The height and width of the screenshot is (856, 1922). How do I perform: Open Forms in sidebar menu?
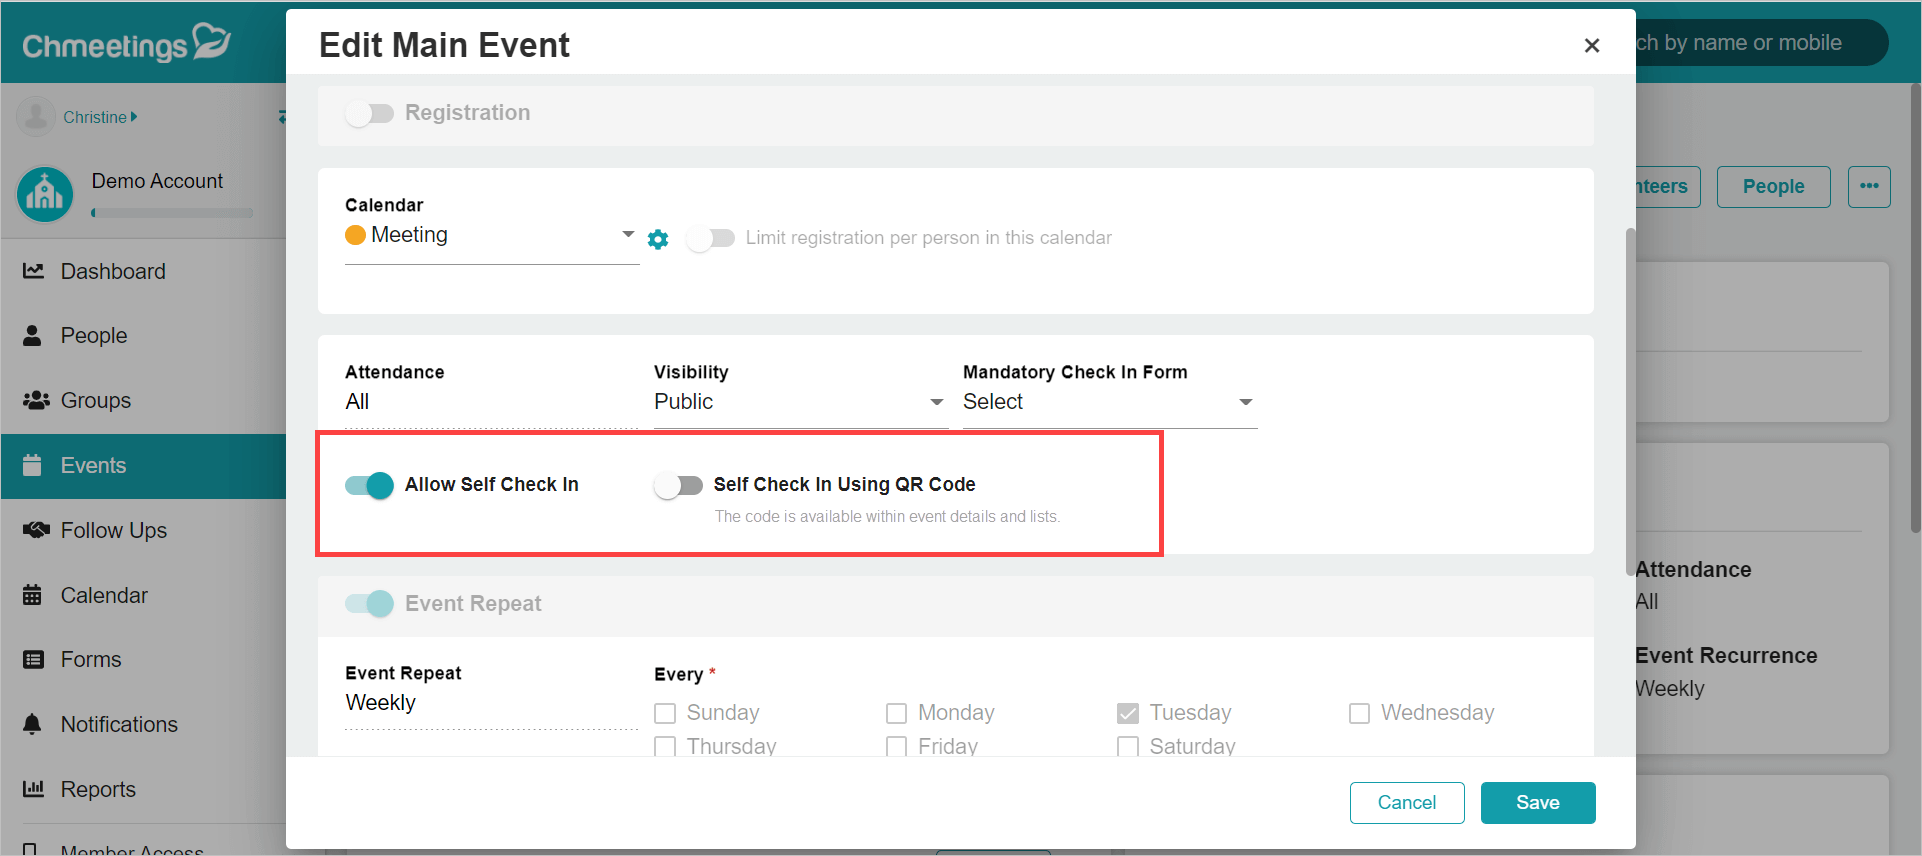point(144,659)
